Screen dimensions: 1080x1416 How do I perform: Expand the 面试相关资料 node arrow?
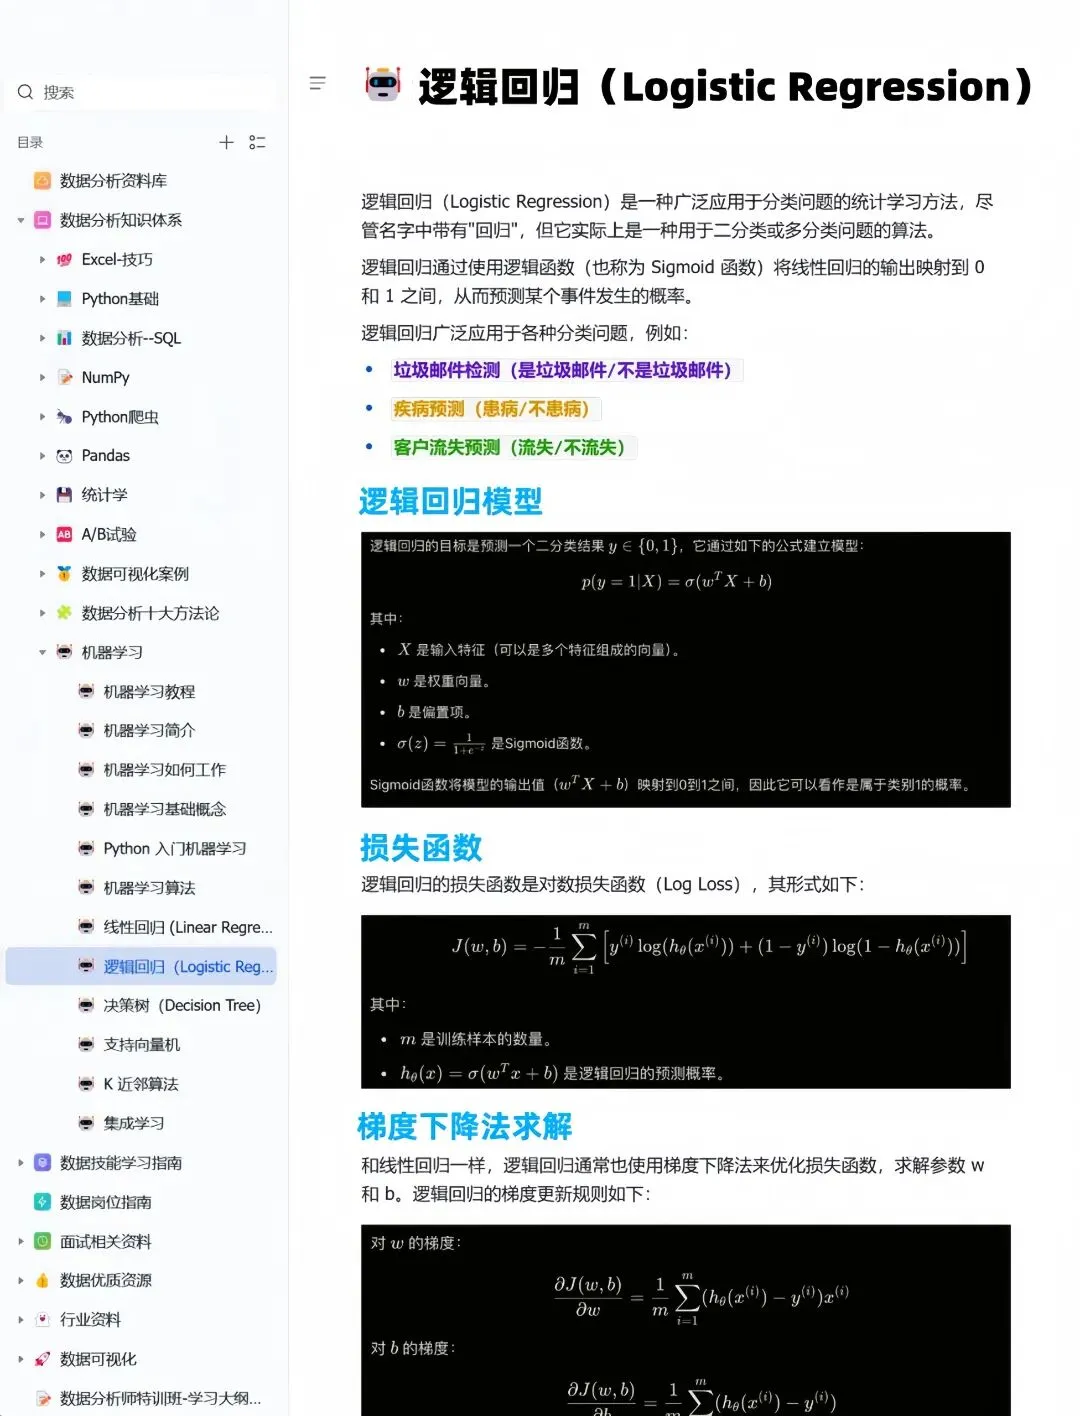tap(20, 1241)
